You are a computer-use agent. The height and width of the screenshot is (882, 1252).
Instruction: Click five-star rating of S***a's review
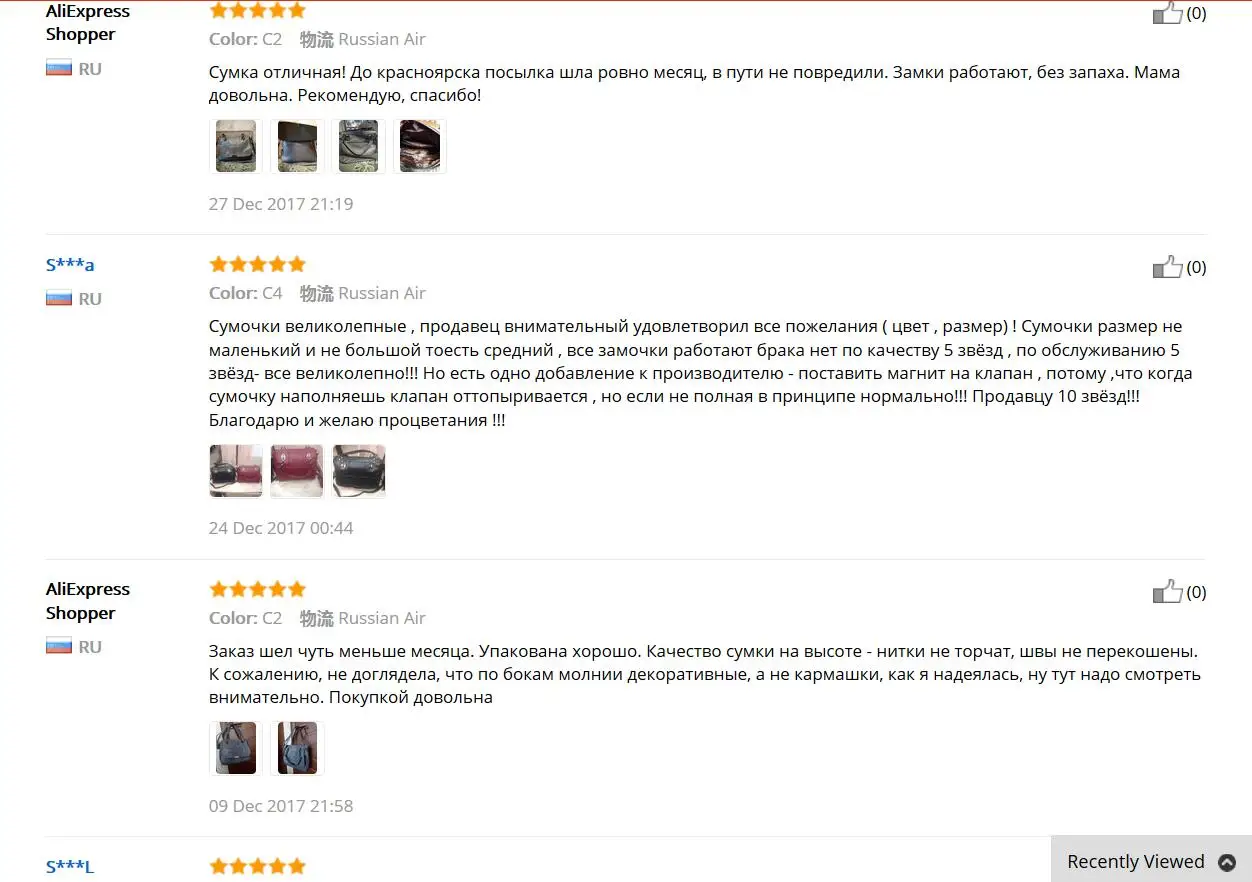[257, 264]
